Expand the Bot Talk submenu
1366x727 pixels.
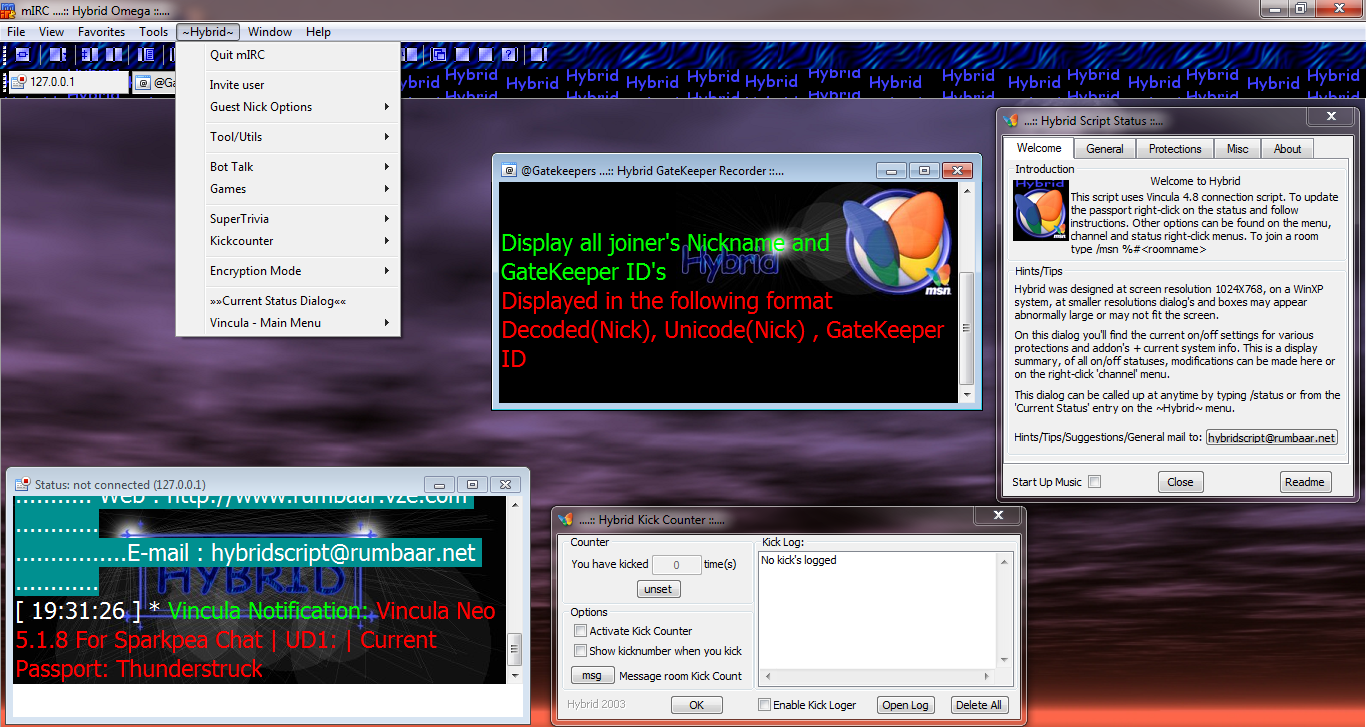coord(288,167)
